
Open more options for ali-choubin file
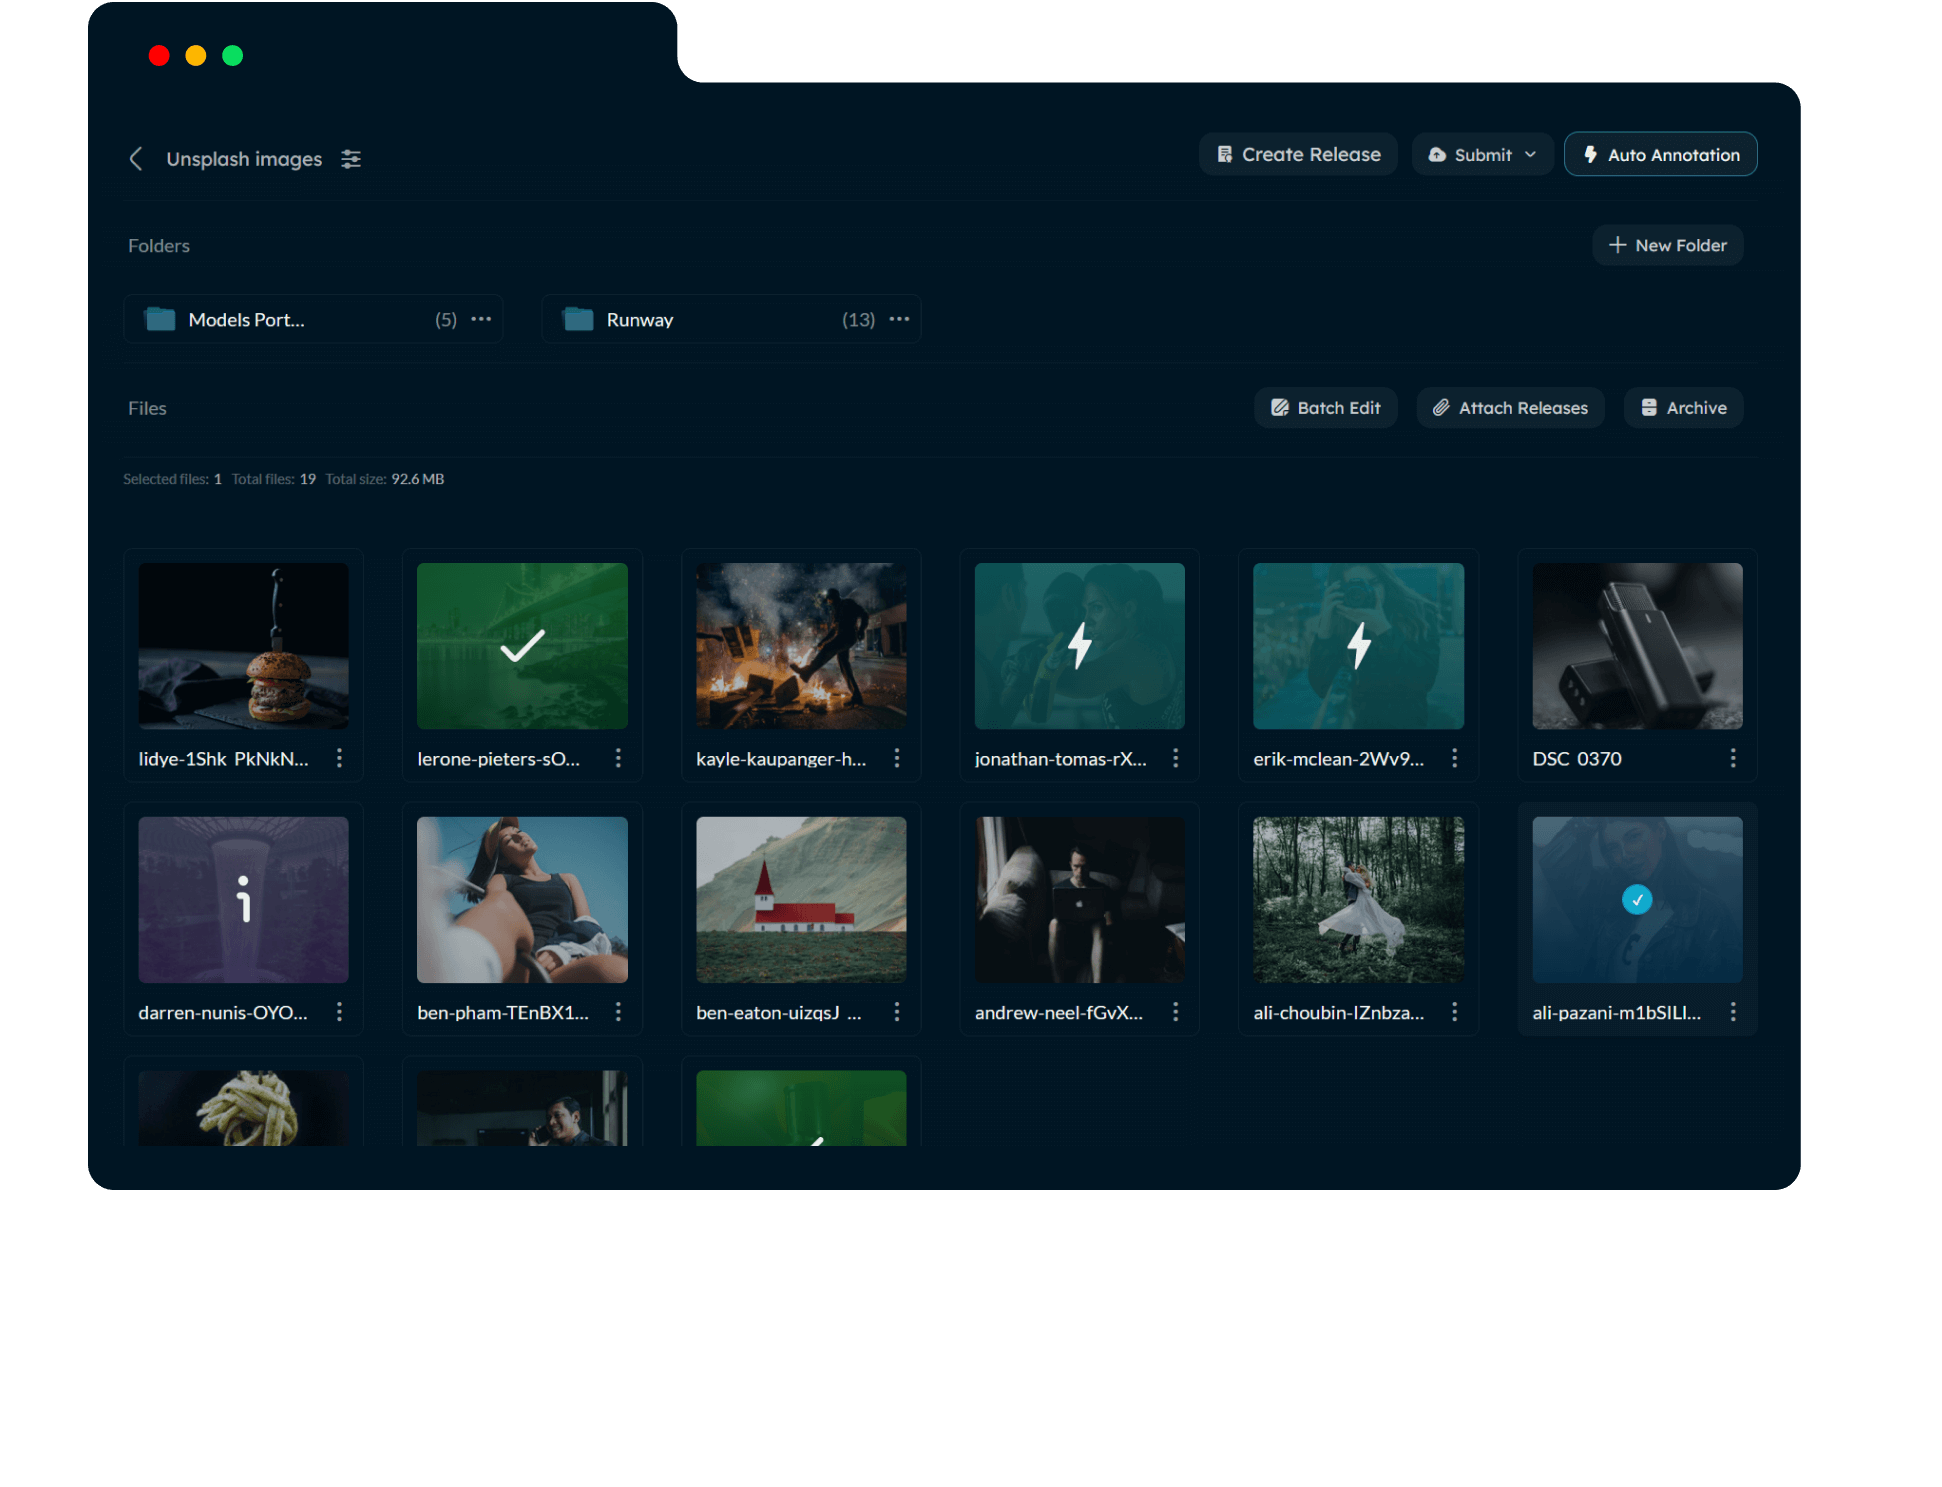click(x=1454, y=1013)
